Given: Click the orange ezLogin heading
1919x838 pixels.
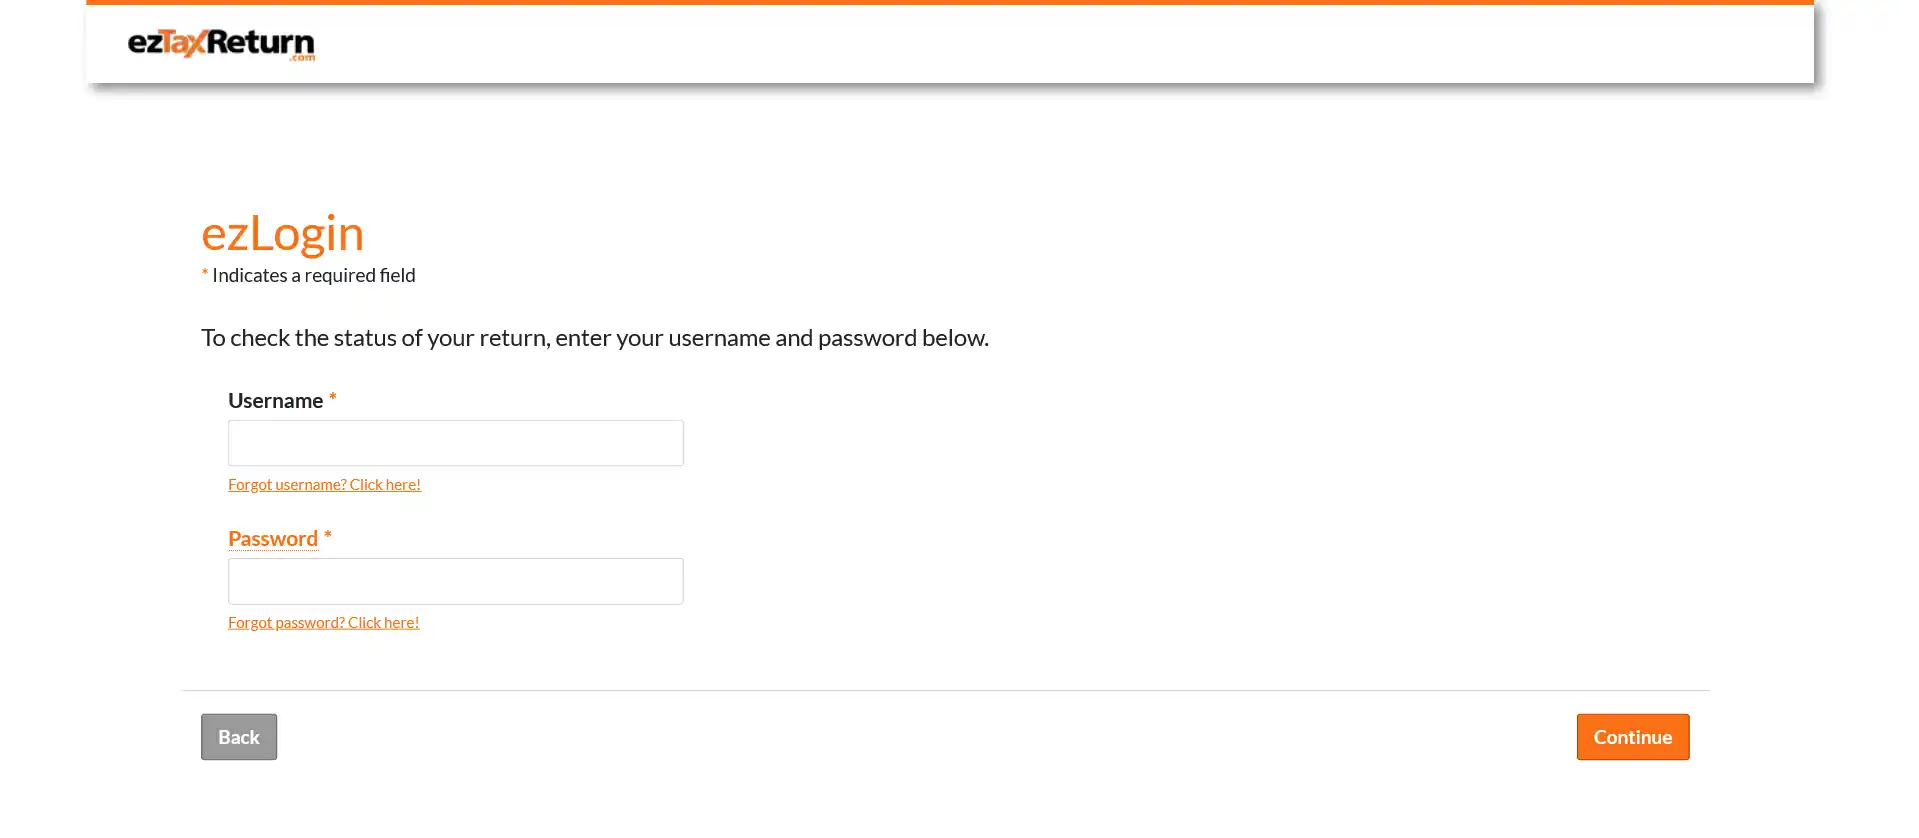Looking at the screenshot, I should click(x=282, y=233).
